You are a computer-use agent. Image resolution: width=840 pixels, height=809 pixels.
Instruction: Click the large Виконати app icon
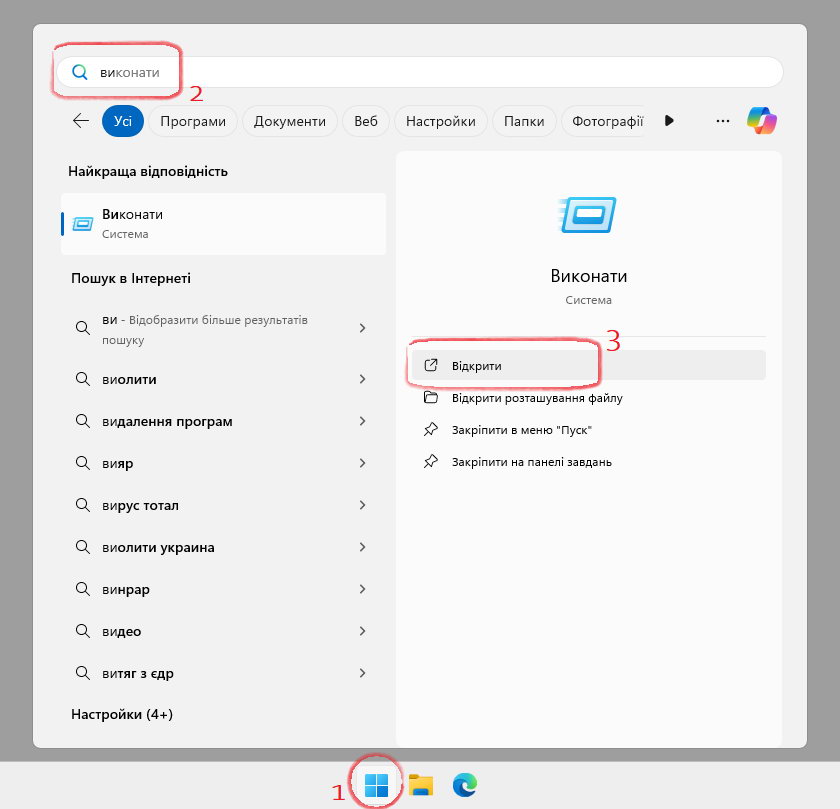(588, 215)
